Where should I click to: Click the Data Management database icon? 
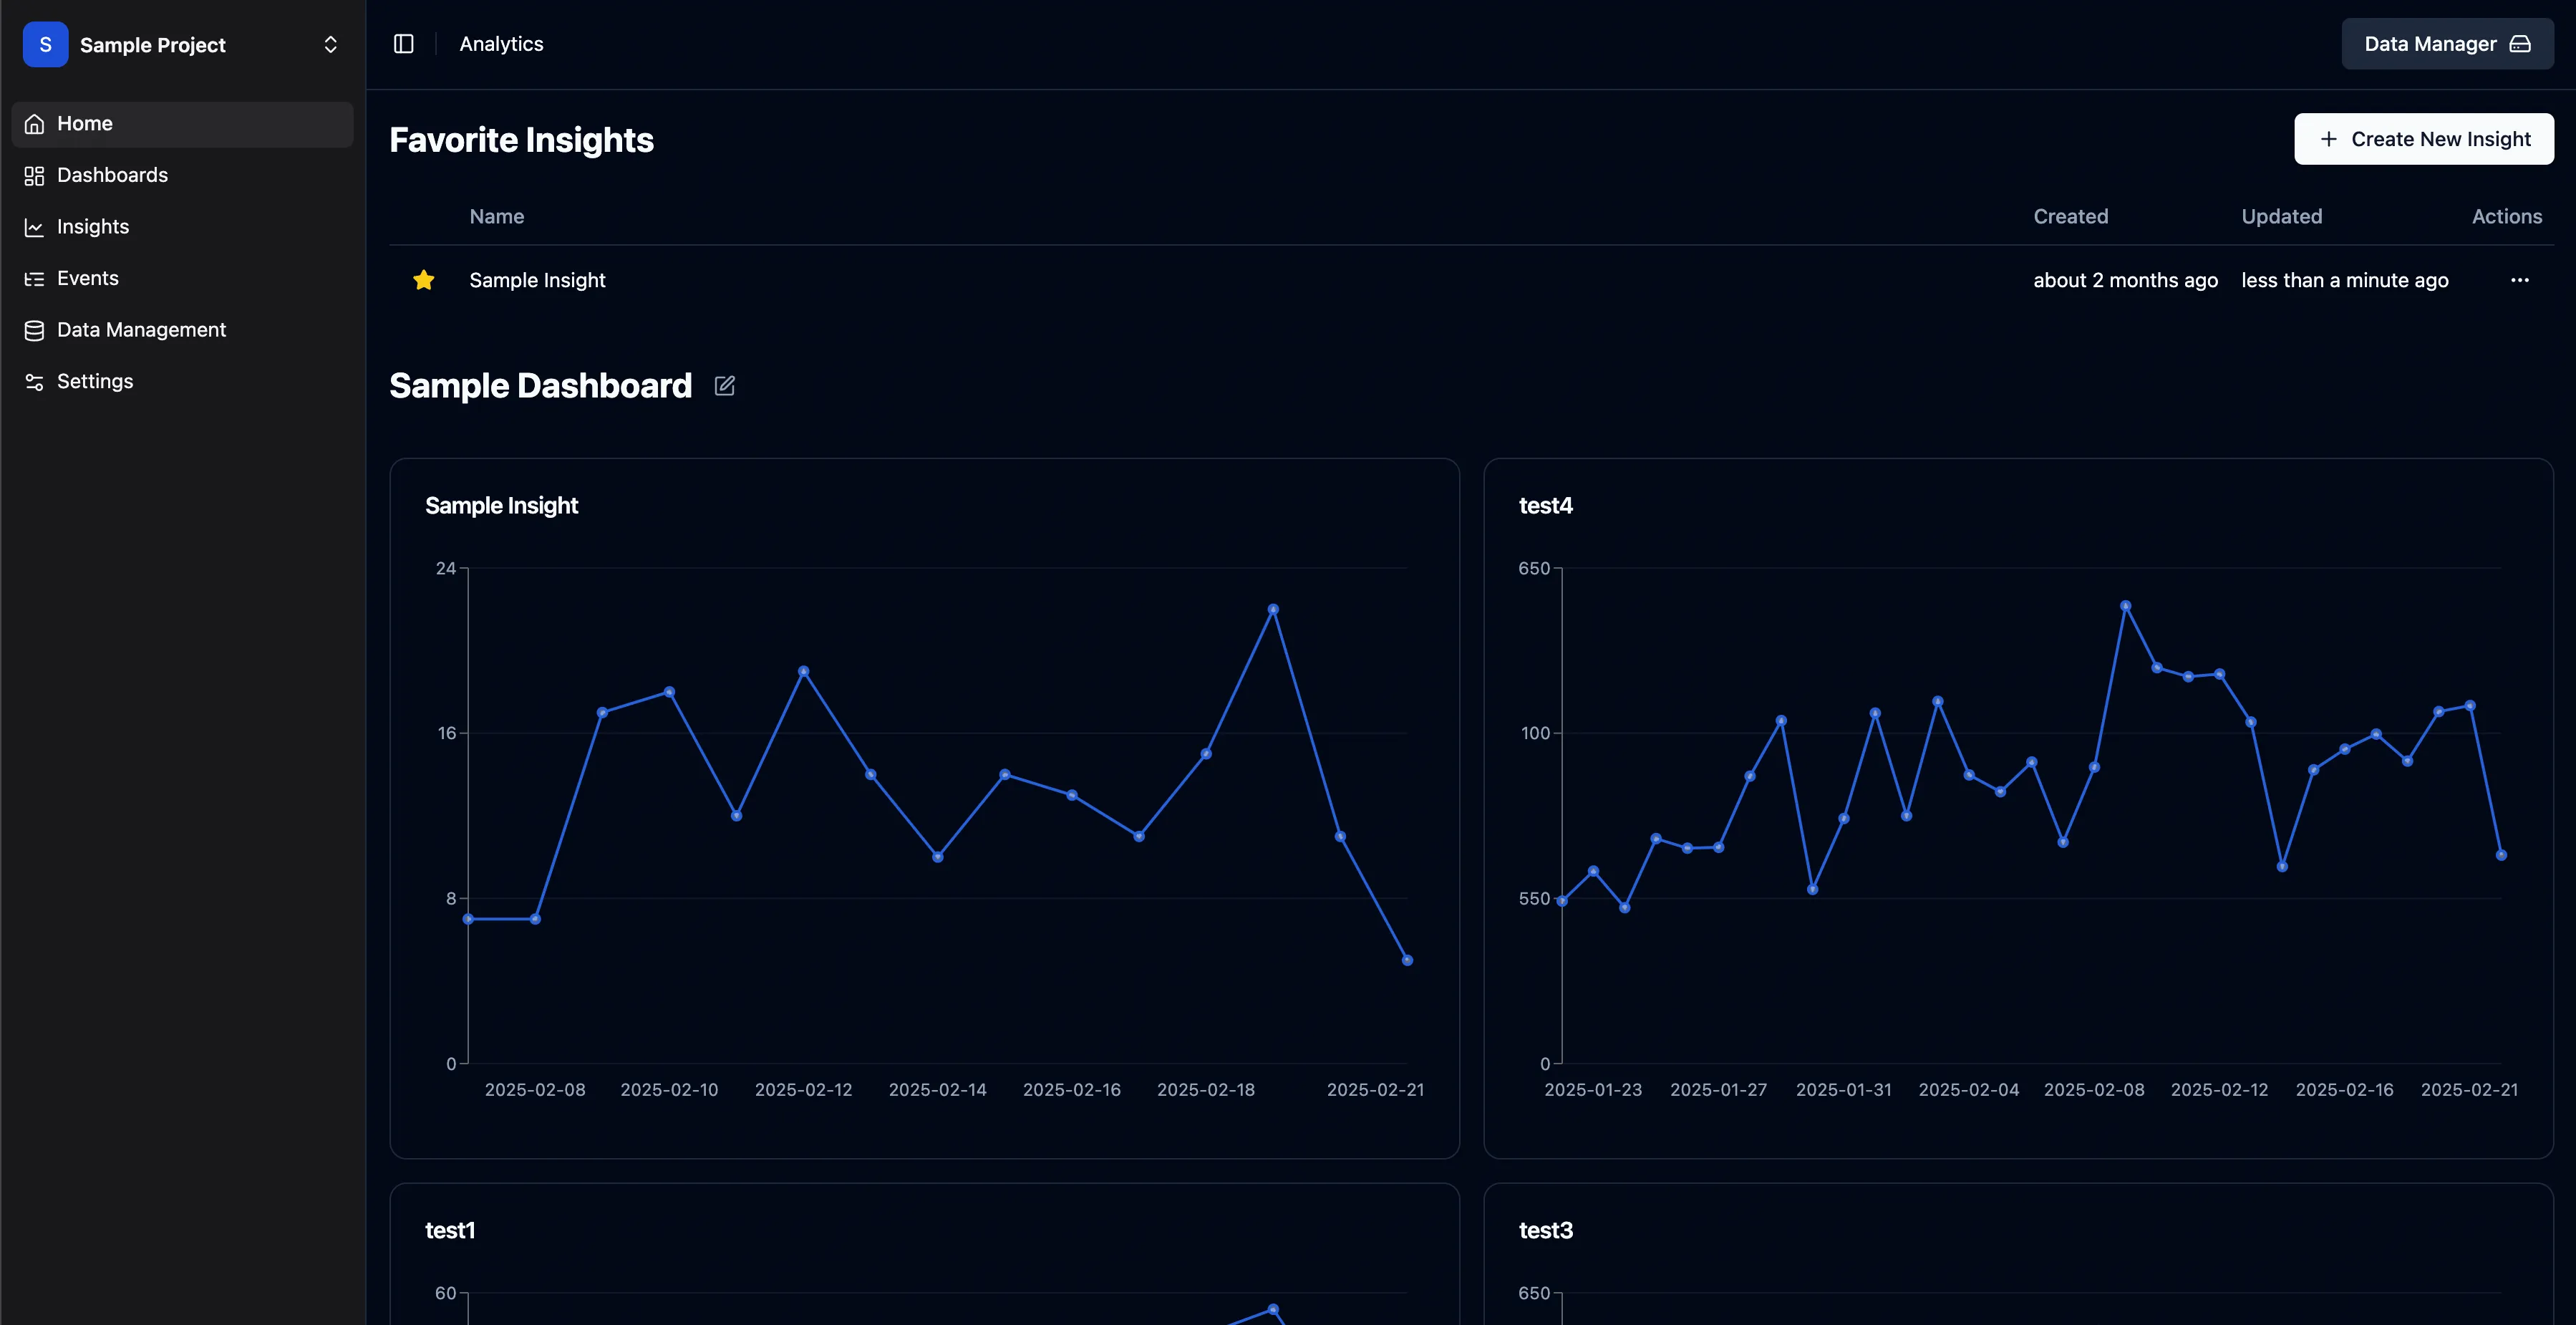(34, 331)
